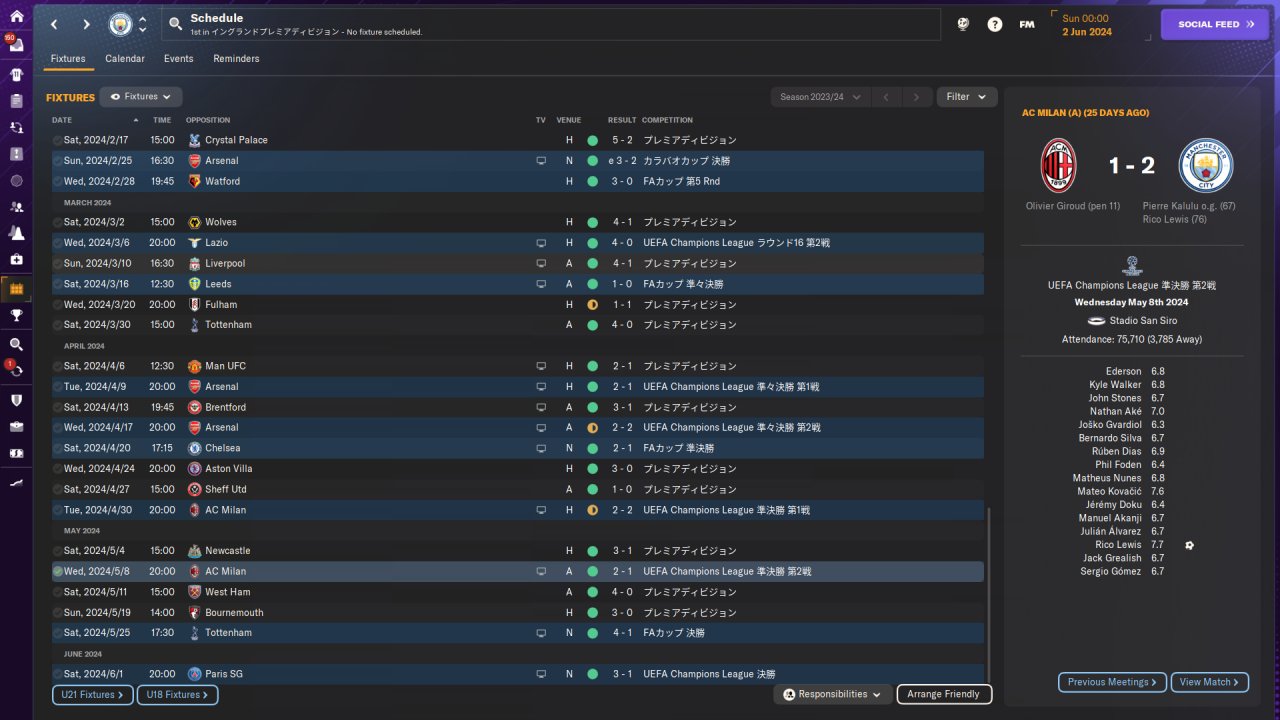The height and width of the screenshot is (720, 1280).
Task: Select the row circle for Wolves fixture
Action: (58, 222)
